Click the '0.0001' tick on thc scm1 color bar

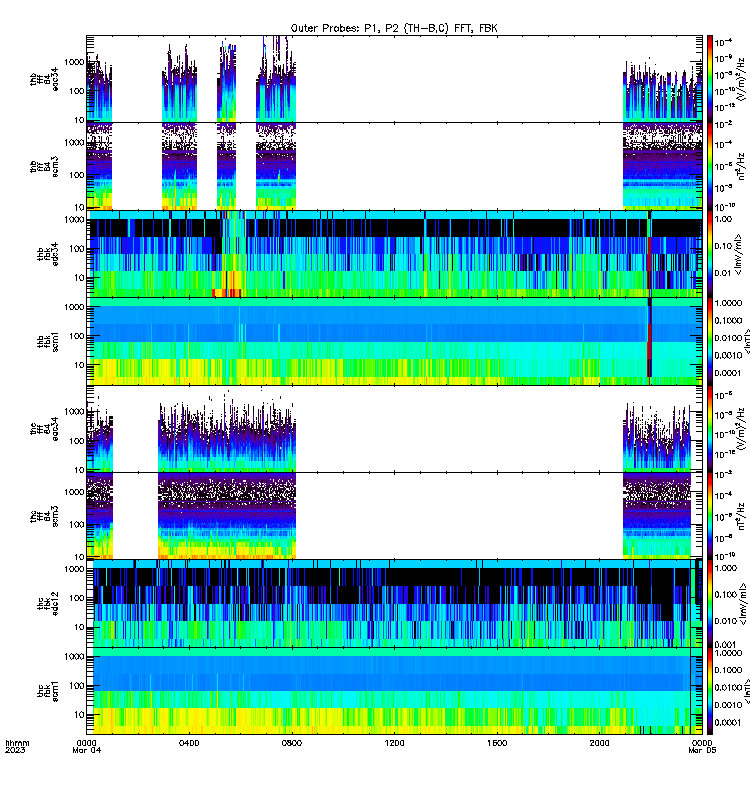coord(728,722)
